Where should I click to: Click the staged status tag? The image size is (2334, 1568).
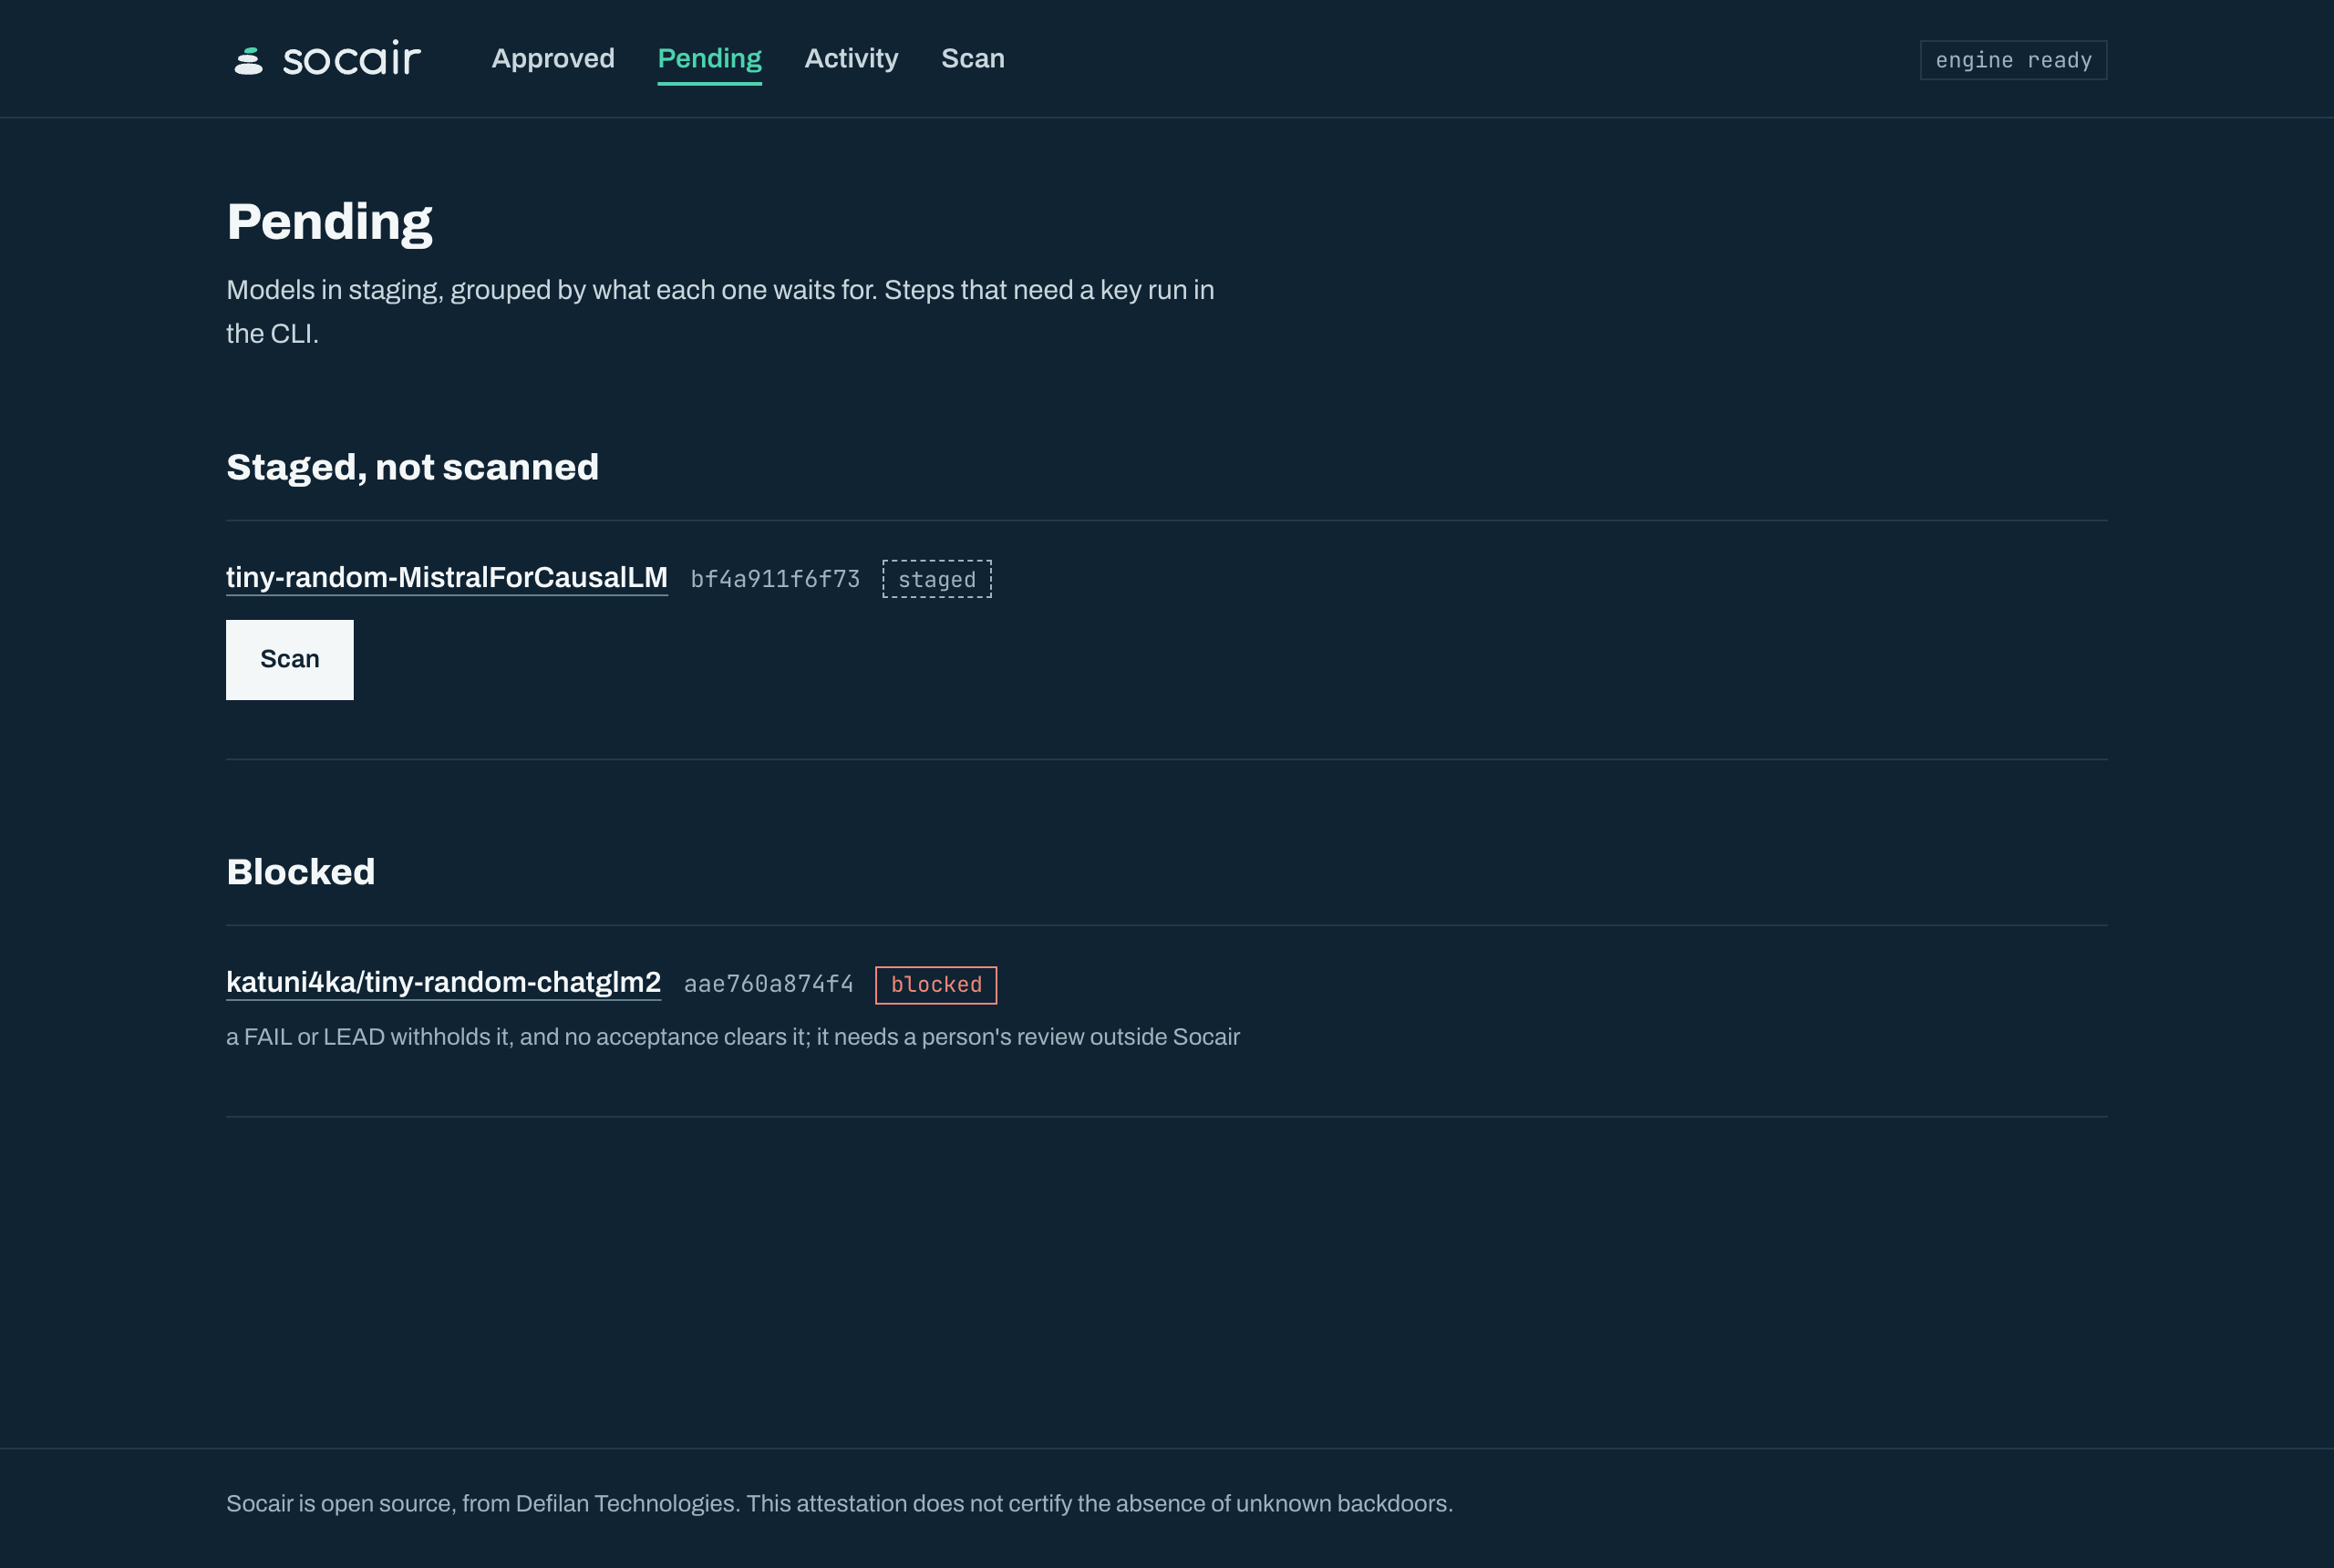937,579
